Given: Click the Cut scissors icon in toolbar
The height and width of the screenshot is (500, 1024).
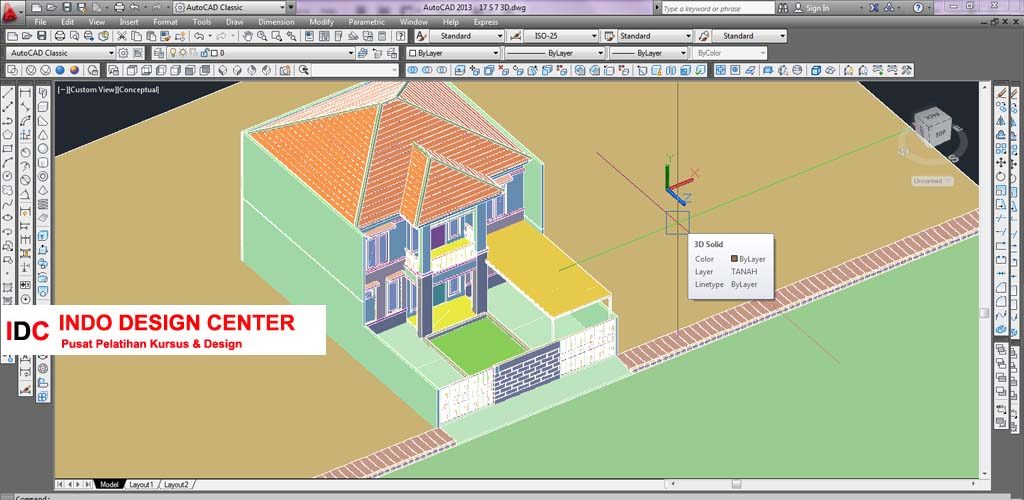Looking at the screenshot, I should [x=121, y=36].
